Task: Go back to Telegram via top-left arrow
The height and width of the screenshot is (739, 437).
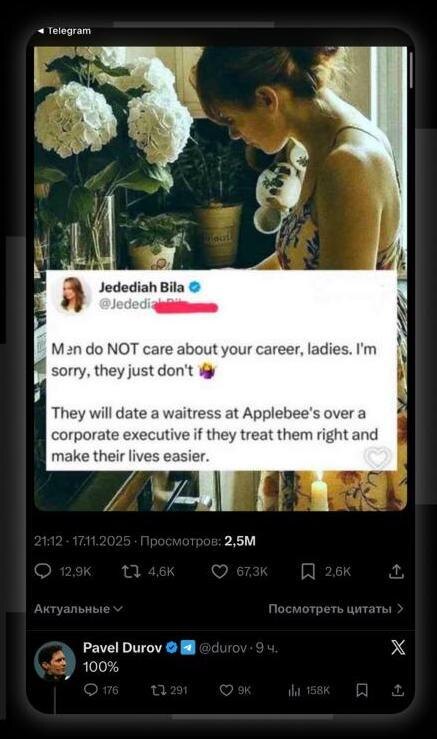Action: (x=64, y=31)
